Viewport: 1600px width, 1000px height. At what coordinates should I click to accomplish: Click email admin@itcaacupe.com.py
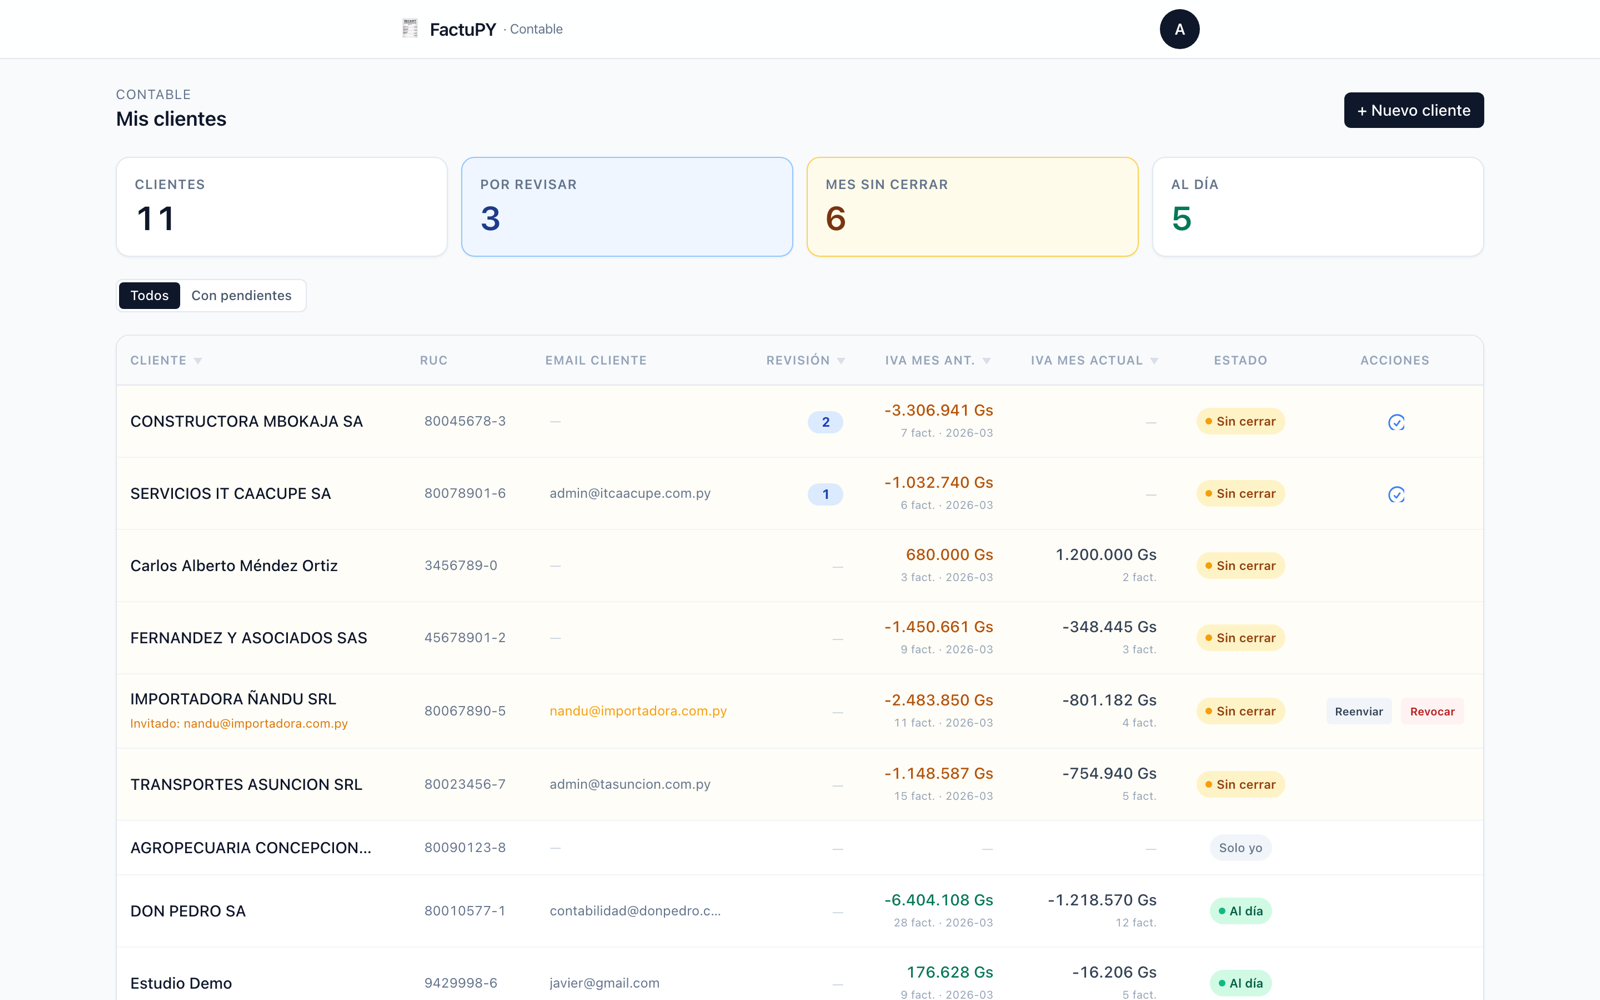[x=630, y=493]
